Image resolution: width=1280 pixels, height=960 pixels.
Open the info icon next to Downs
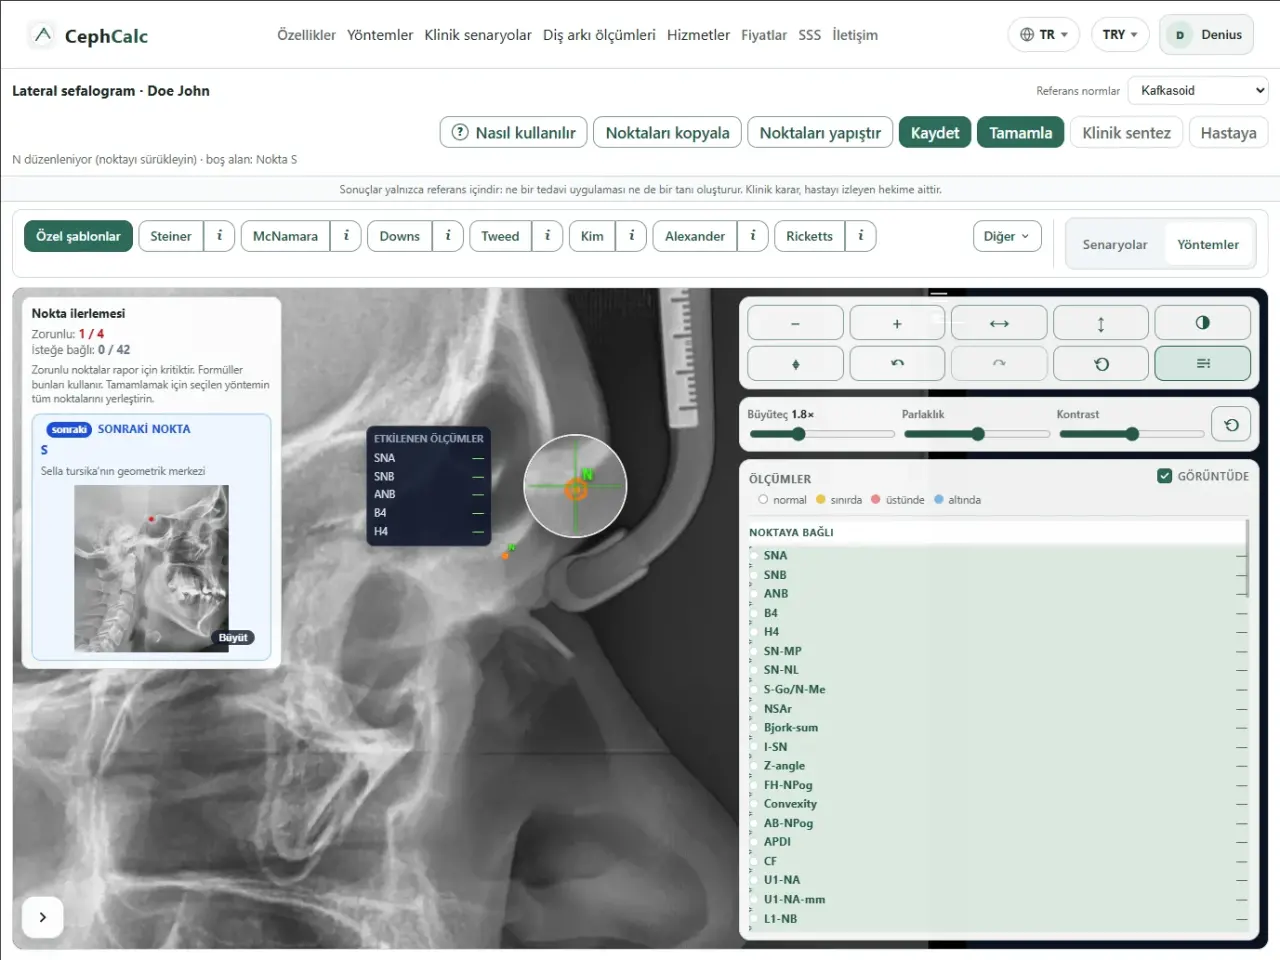(448, 236)
